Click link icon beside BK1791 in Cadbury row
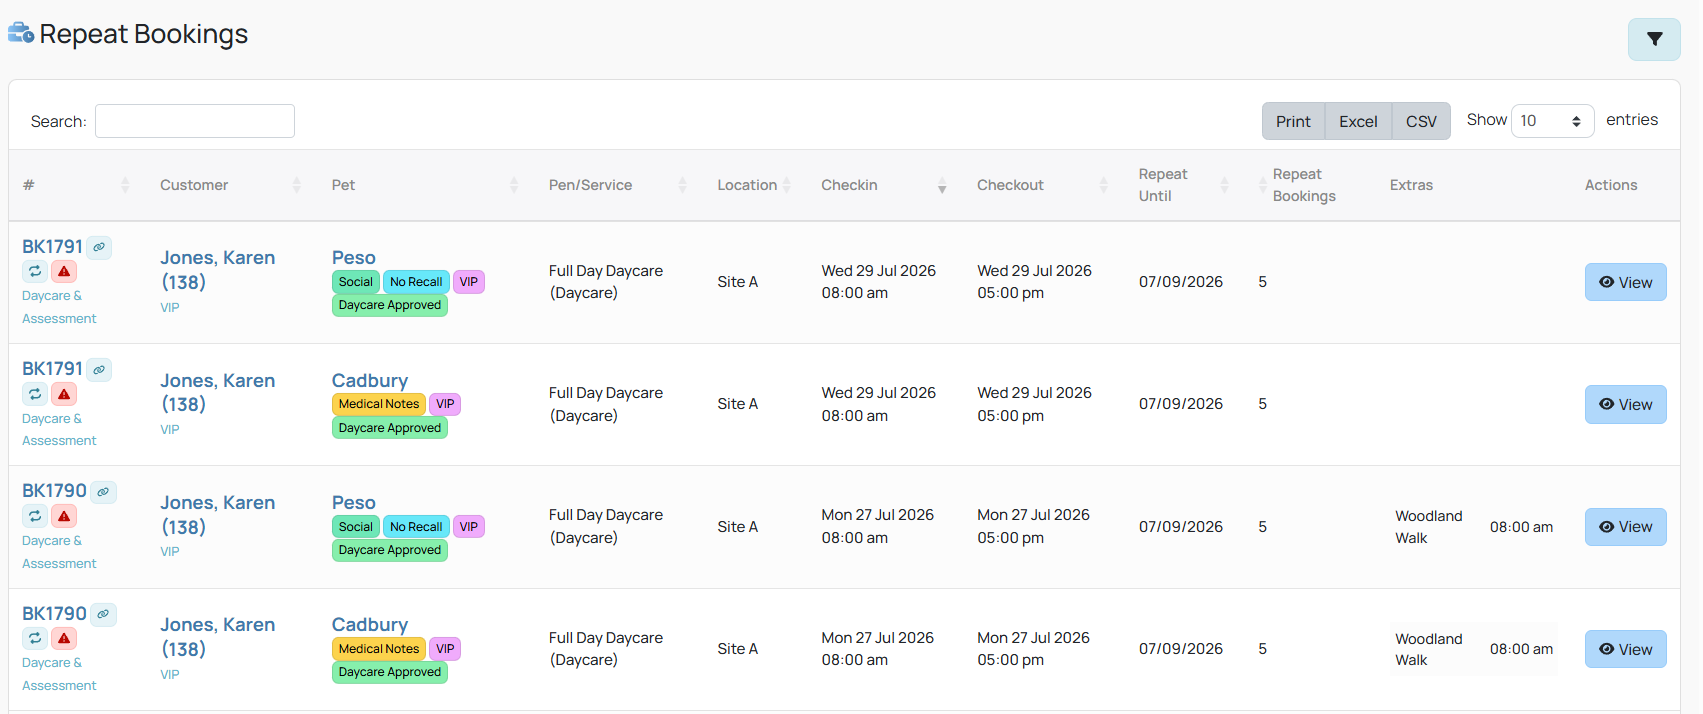 99,369
